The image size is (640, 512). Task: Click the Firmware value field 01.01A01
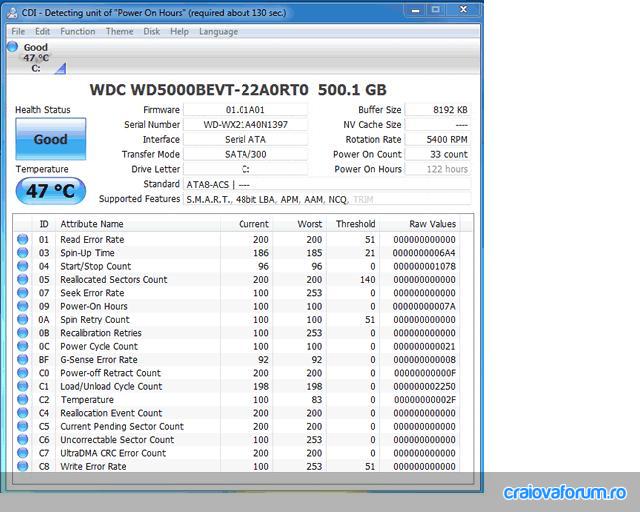(x=245, y=110)
